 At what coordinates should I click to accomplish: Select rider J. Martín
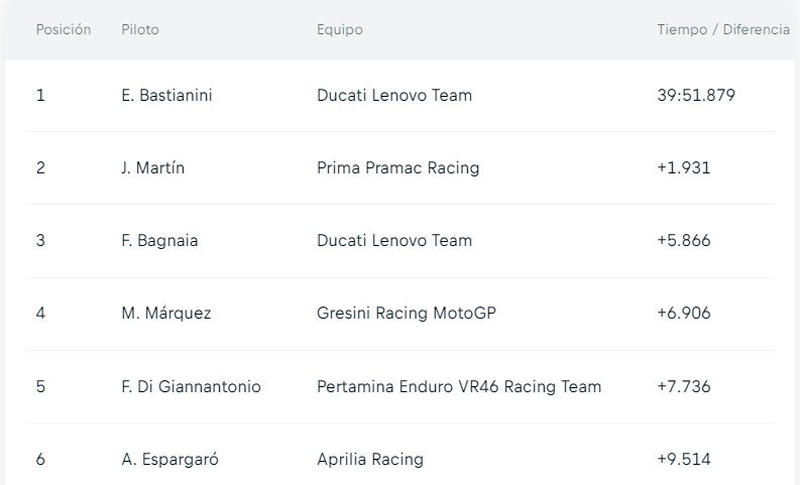pos(152,168)
